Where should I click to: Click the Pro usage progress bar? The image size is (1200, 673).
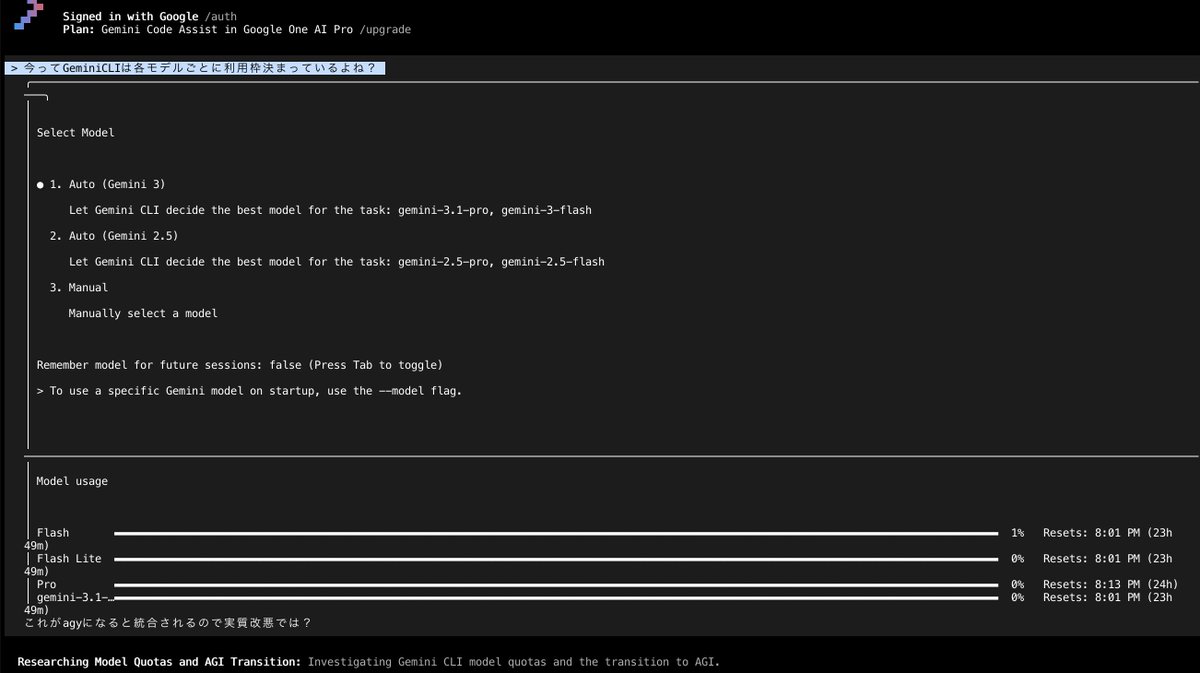[x=556, y=585]
